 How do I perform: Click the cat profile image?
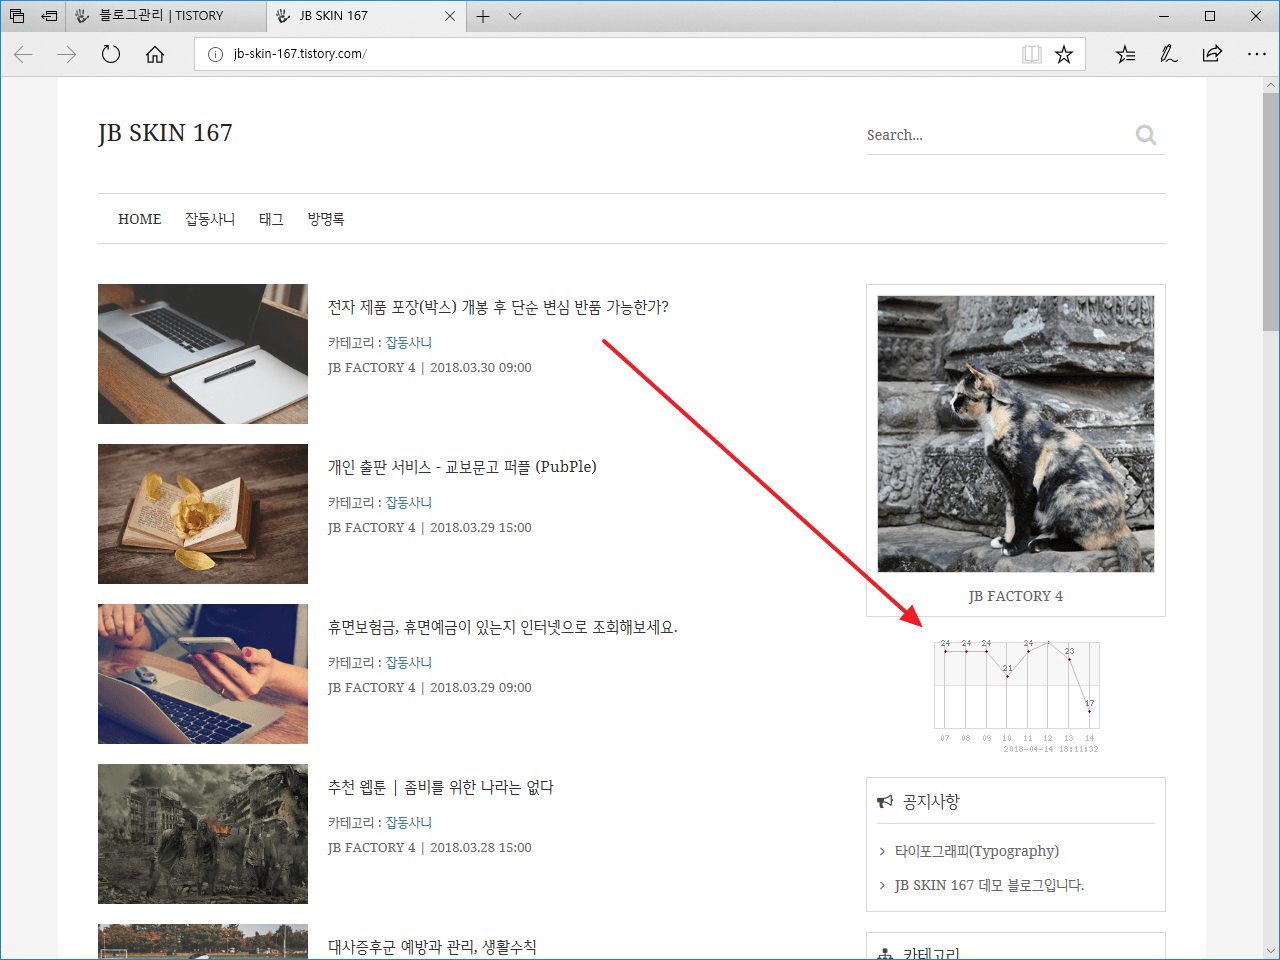pos(1016,434)
